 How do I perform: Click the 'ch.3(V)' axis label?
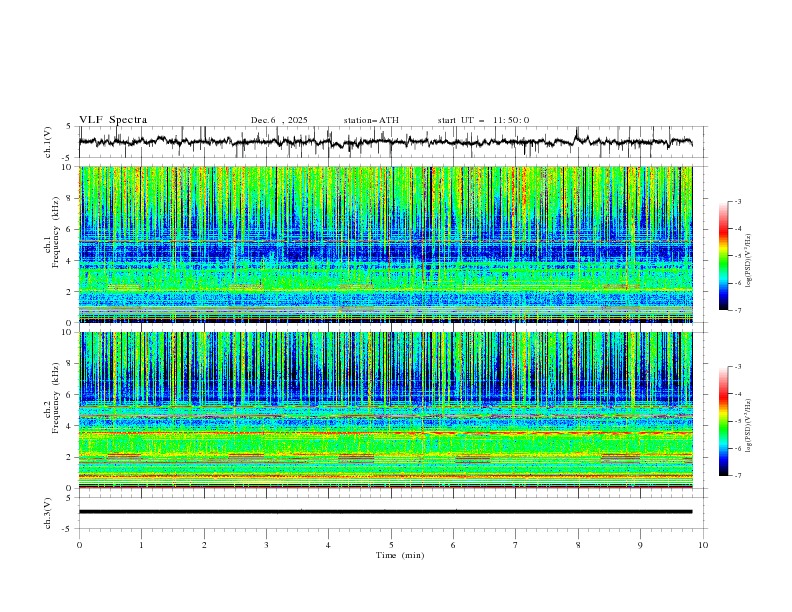point(48,513)
